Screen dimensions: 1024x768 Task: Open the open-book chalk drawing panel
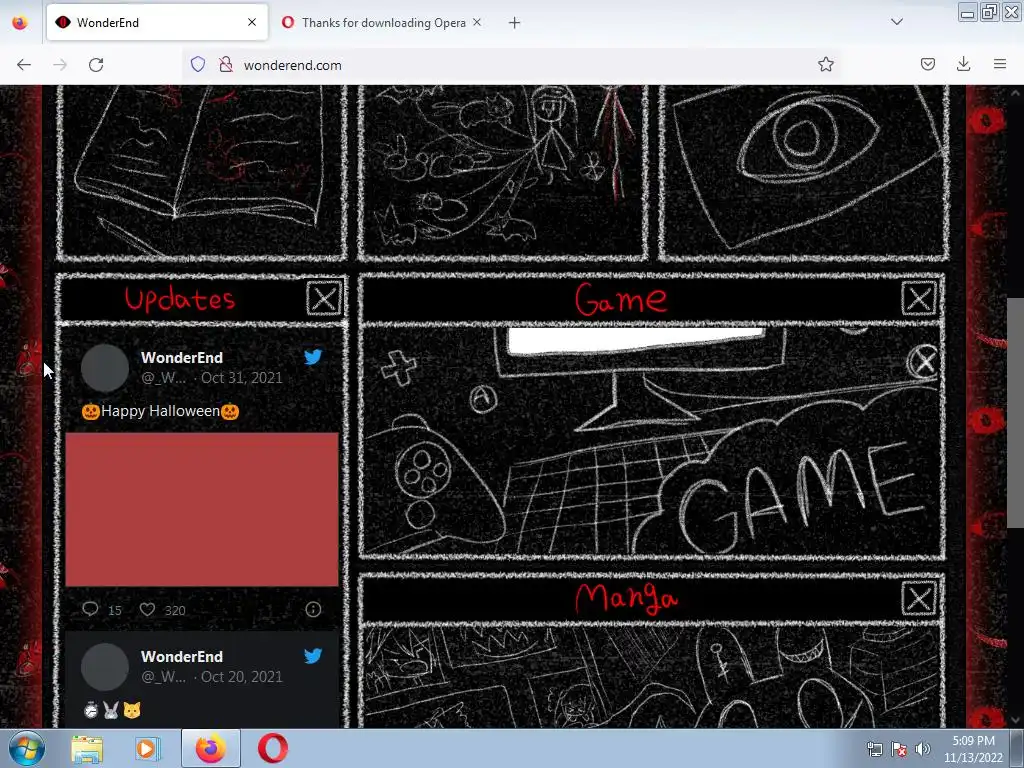(202, 171)
